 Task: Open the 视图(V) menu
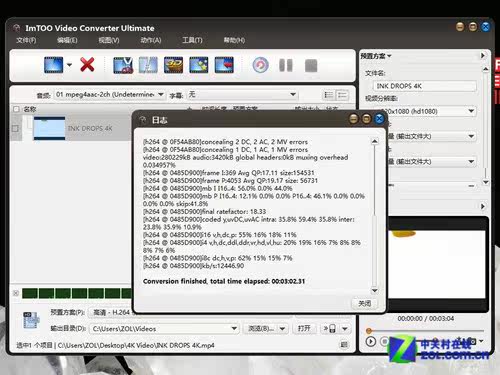109,40
